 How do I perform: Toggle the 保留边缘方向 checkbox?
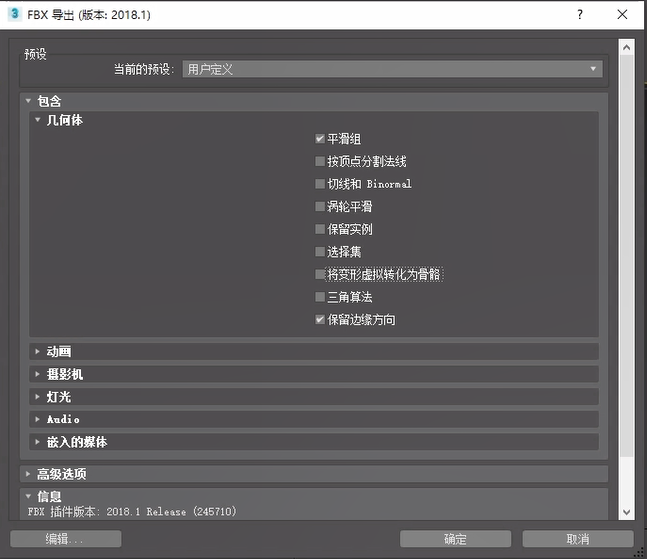tap(320, 320)
